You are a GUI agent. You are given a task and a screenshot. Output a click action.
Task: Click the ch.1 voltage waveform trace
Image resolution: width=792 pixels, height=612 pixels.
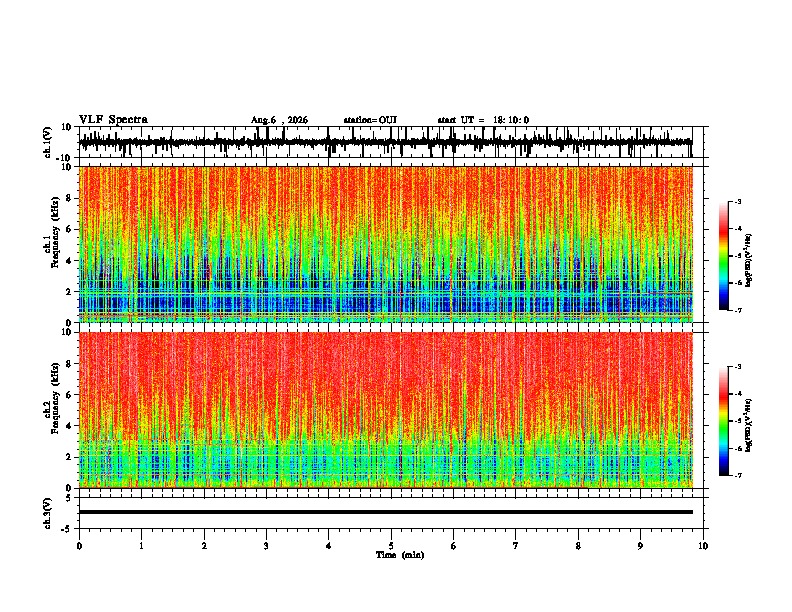pyautogui.click(x=386, y=142)
